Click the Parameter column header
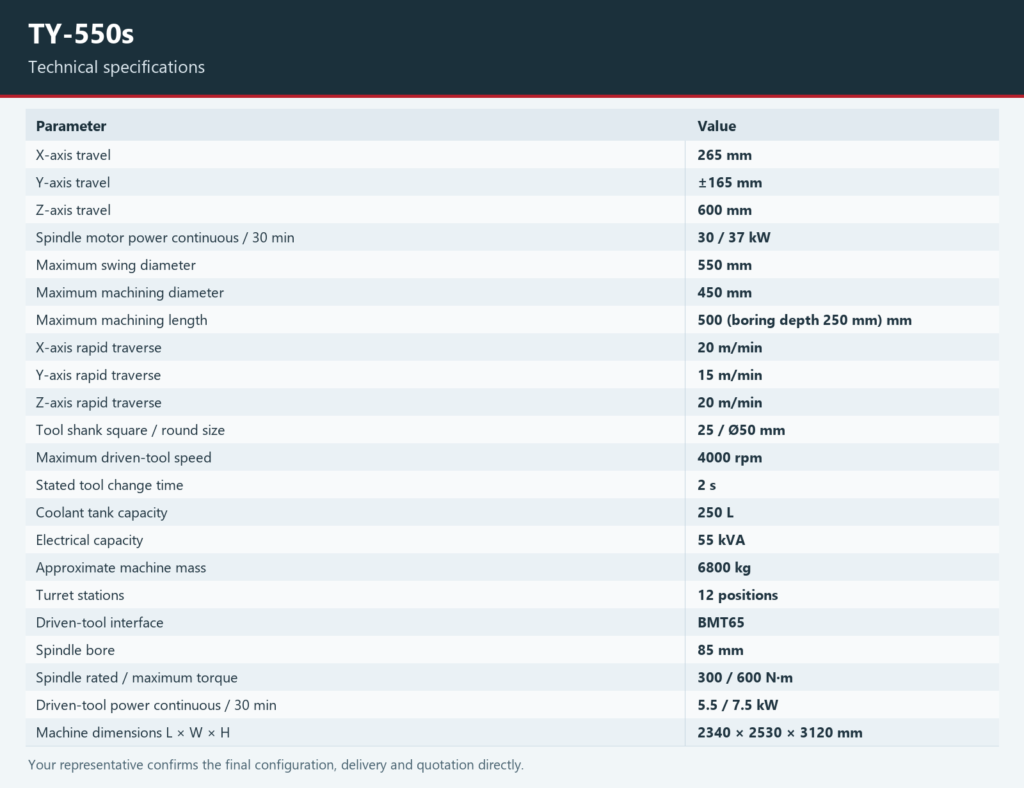Viewport: 1024px width, 788px height. coord(71,126)
